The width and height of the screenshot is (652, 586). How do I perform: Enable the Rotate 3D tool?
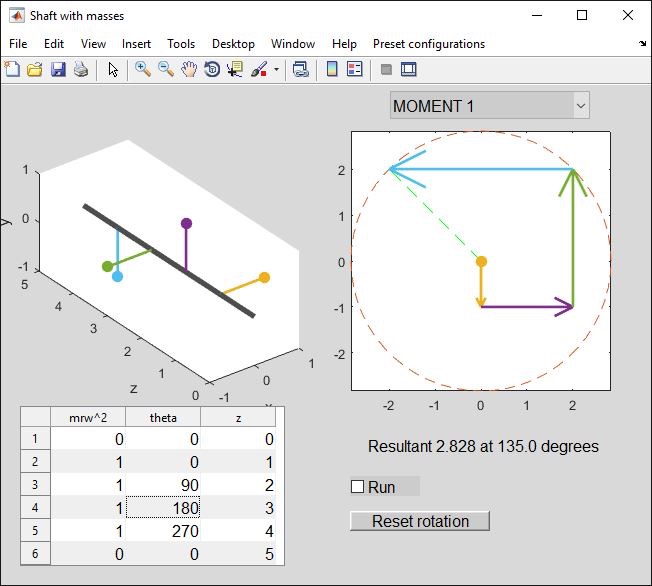212,70
